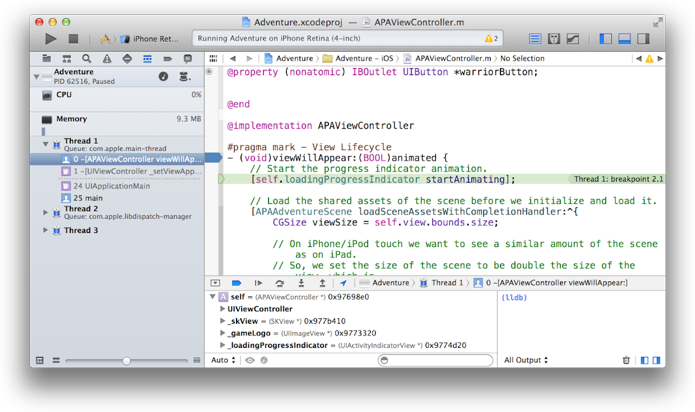The width and height of the screenshot is (695, 412).
Task: Click the gauge icon beside Adventure process
Action: (164, 77)
